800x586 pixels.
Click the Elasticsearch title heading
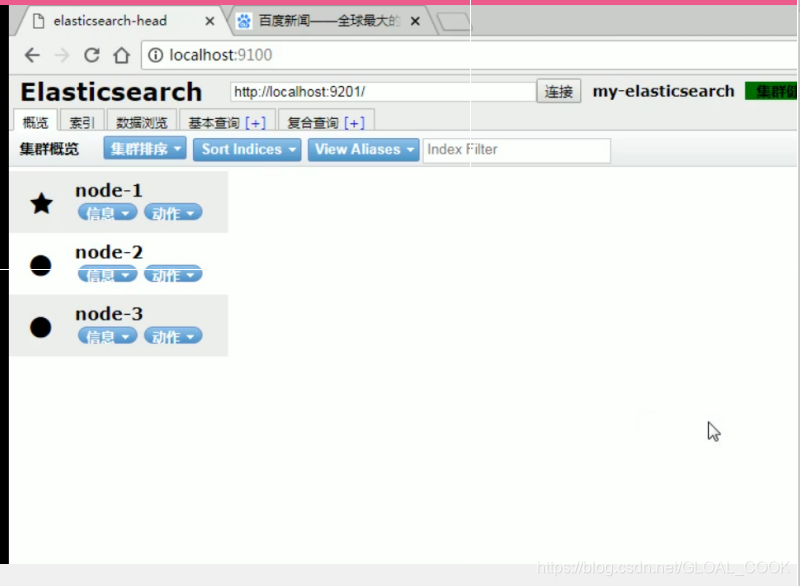point(111,92)
